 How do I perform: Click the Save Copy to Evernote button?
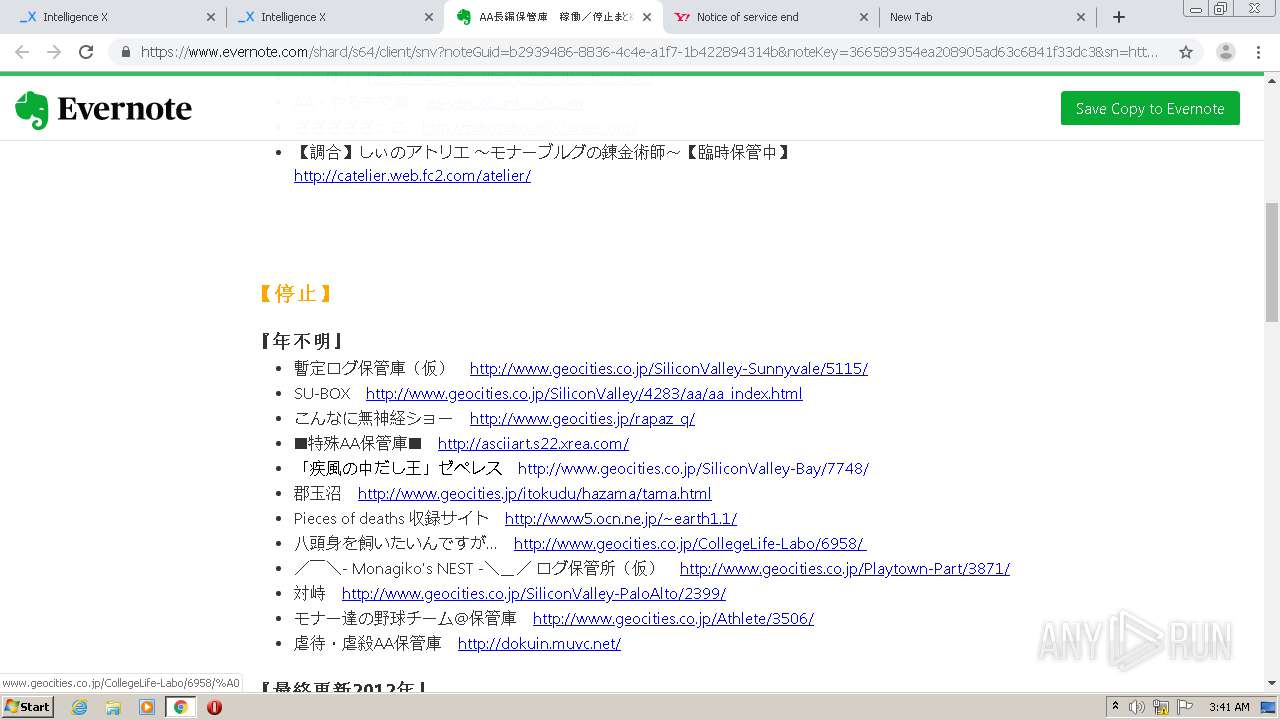(x=1150, y=108)
